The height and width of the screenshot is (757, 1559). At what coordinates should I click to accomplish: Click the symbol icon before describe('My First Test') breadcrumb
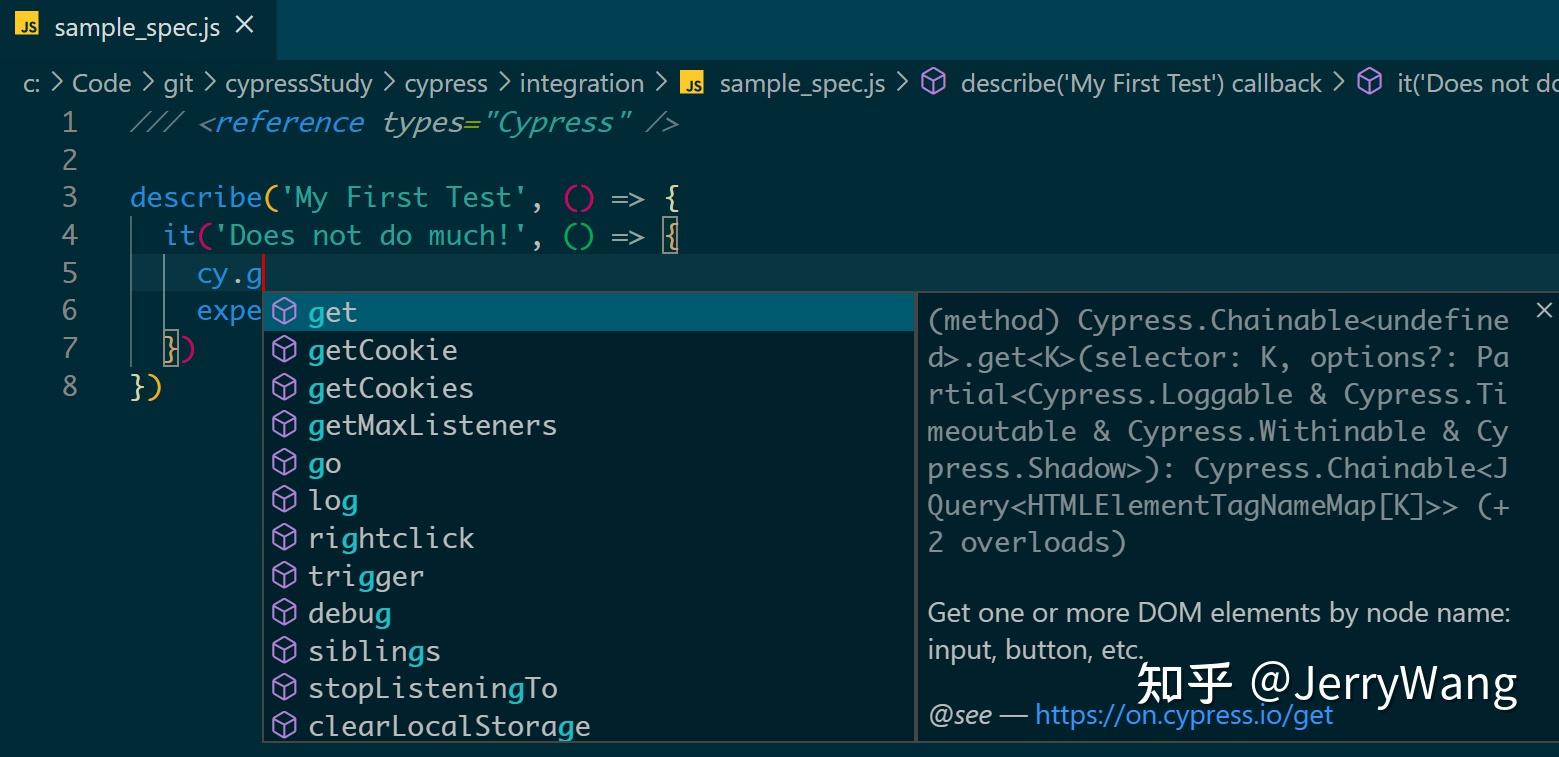click(x=933, y=83)
